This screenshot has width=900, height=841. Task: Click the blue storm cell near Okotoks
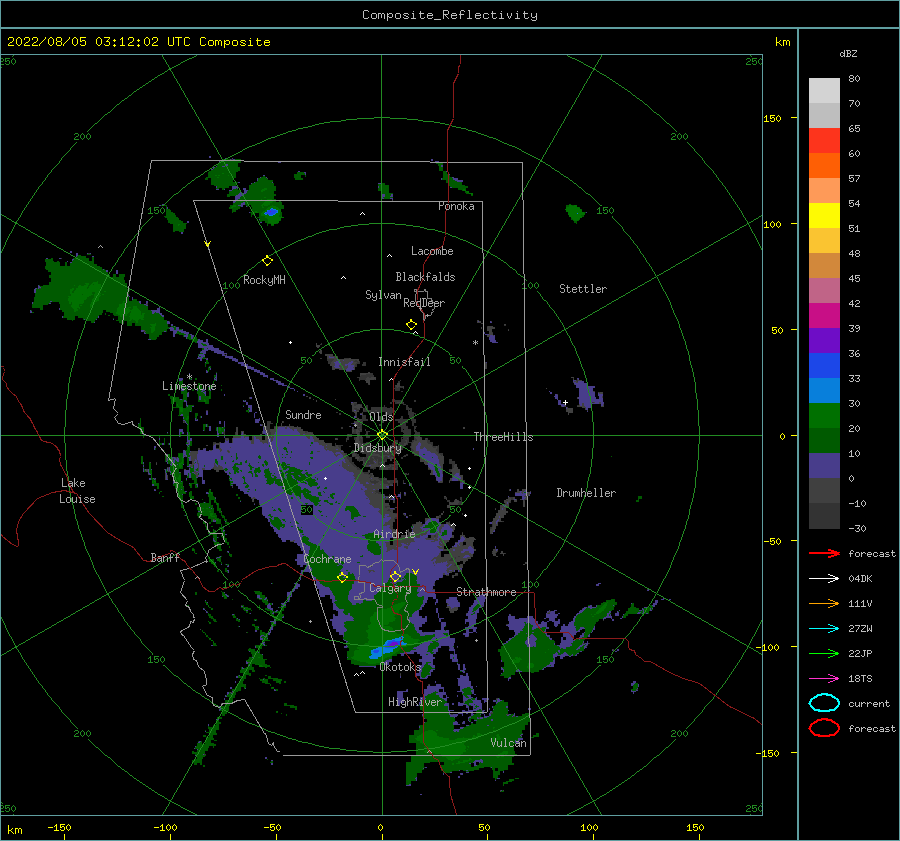386,648
